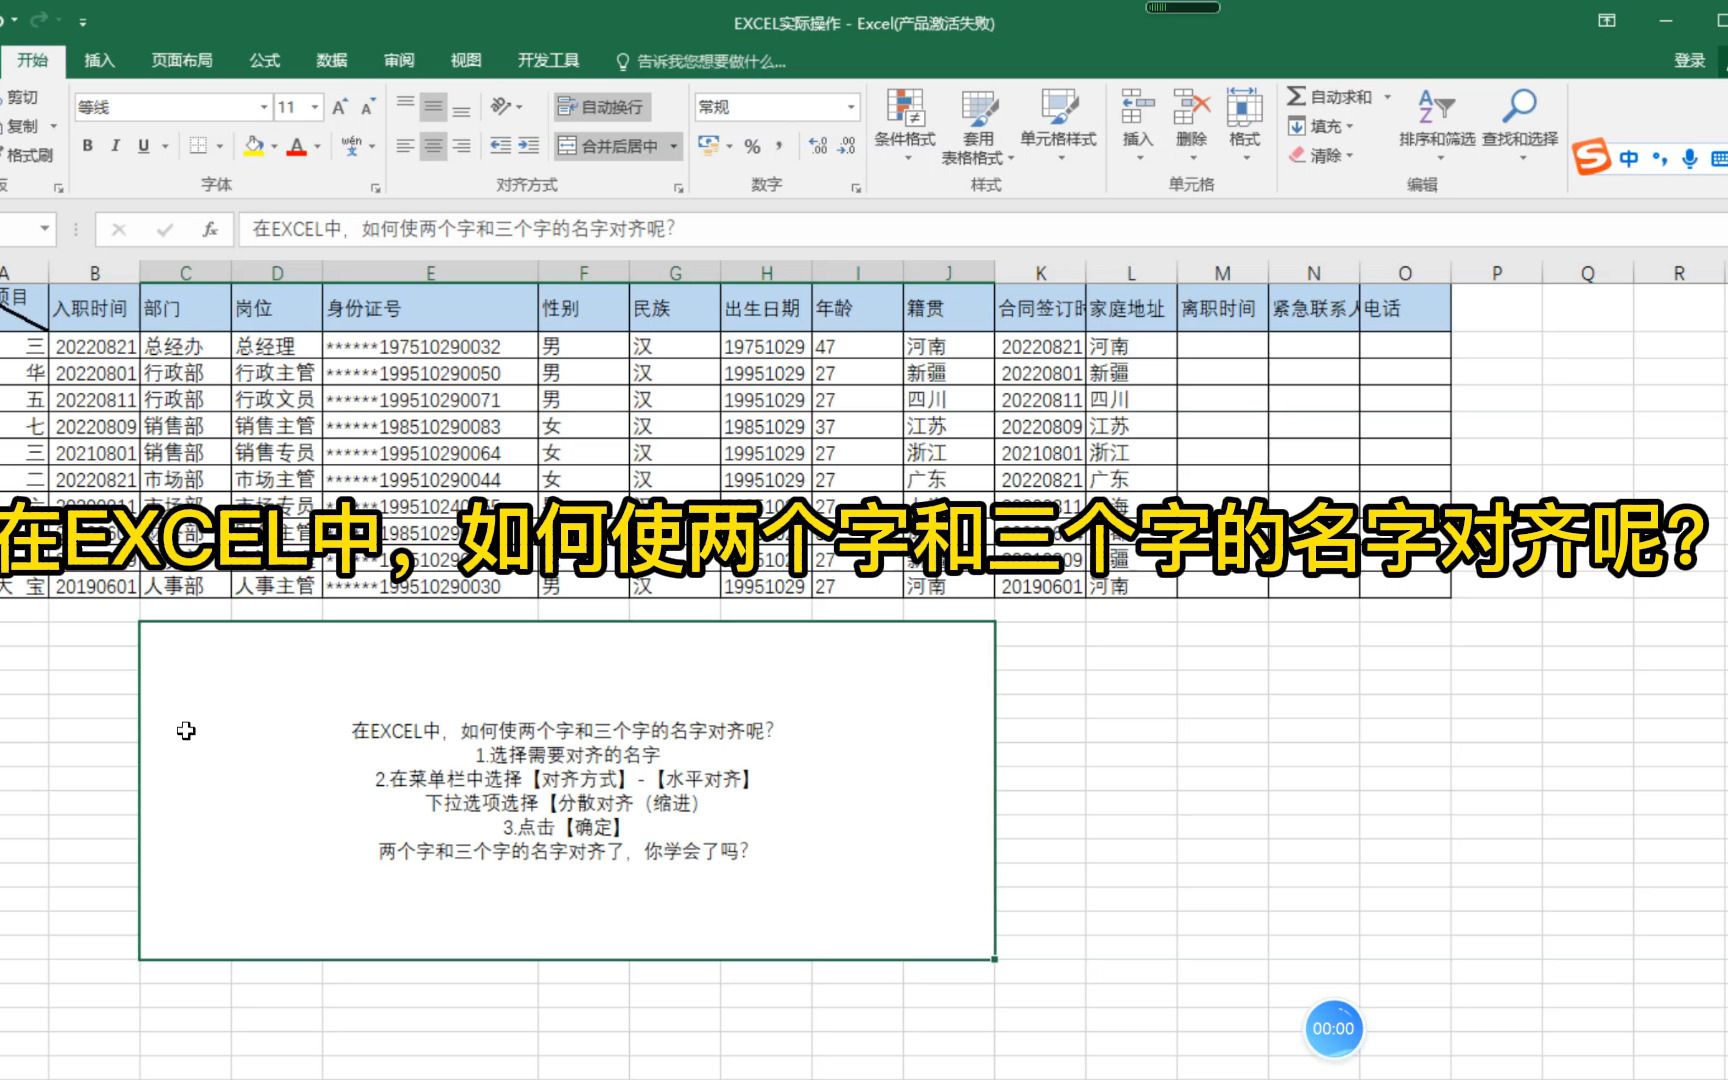Expand the font color dropdown arrow
This screenshot has width=1728, height=1080.
pos(317,146)
